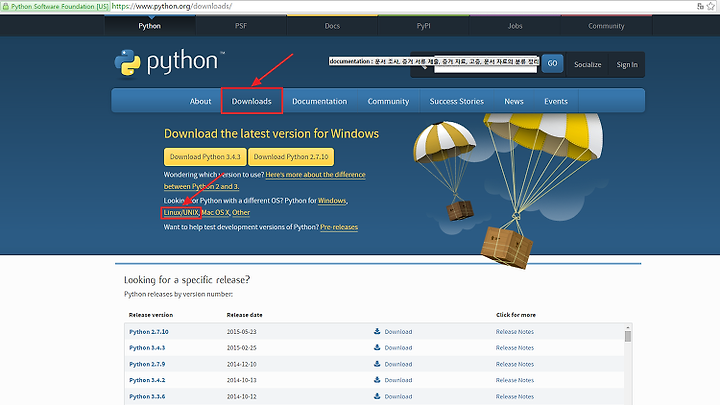
Task: Open the PyPI top tab
Action: [x=423, y=26]
